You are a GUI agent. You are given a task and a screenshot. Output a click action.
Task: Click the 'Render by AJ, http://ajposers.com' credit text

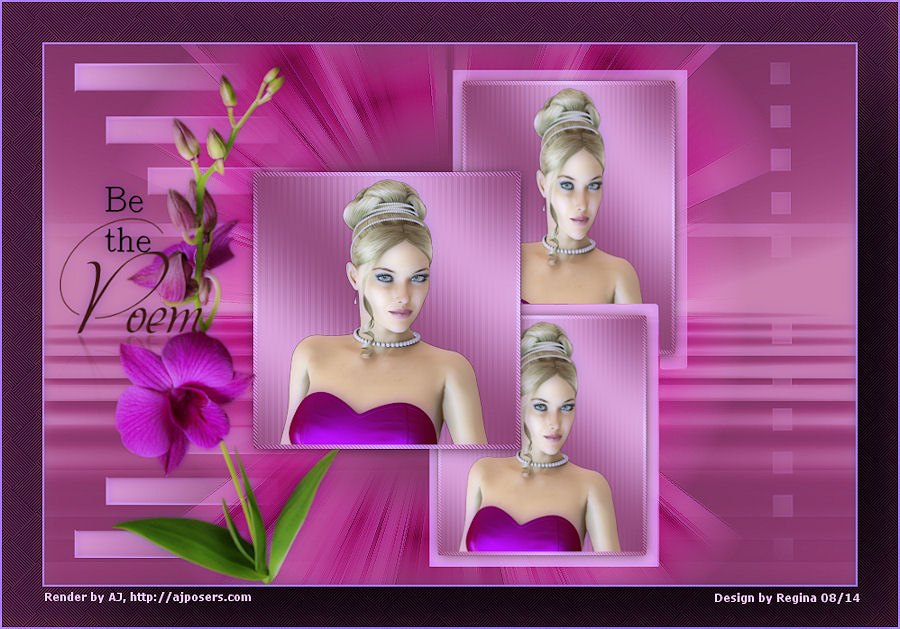[148, 597]
